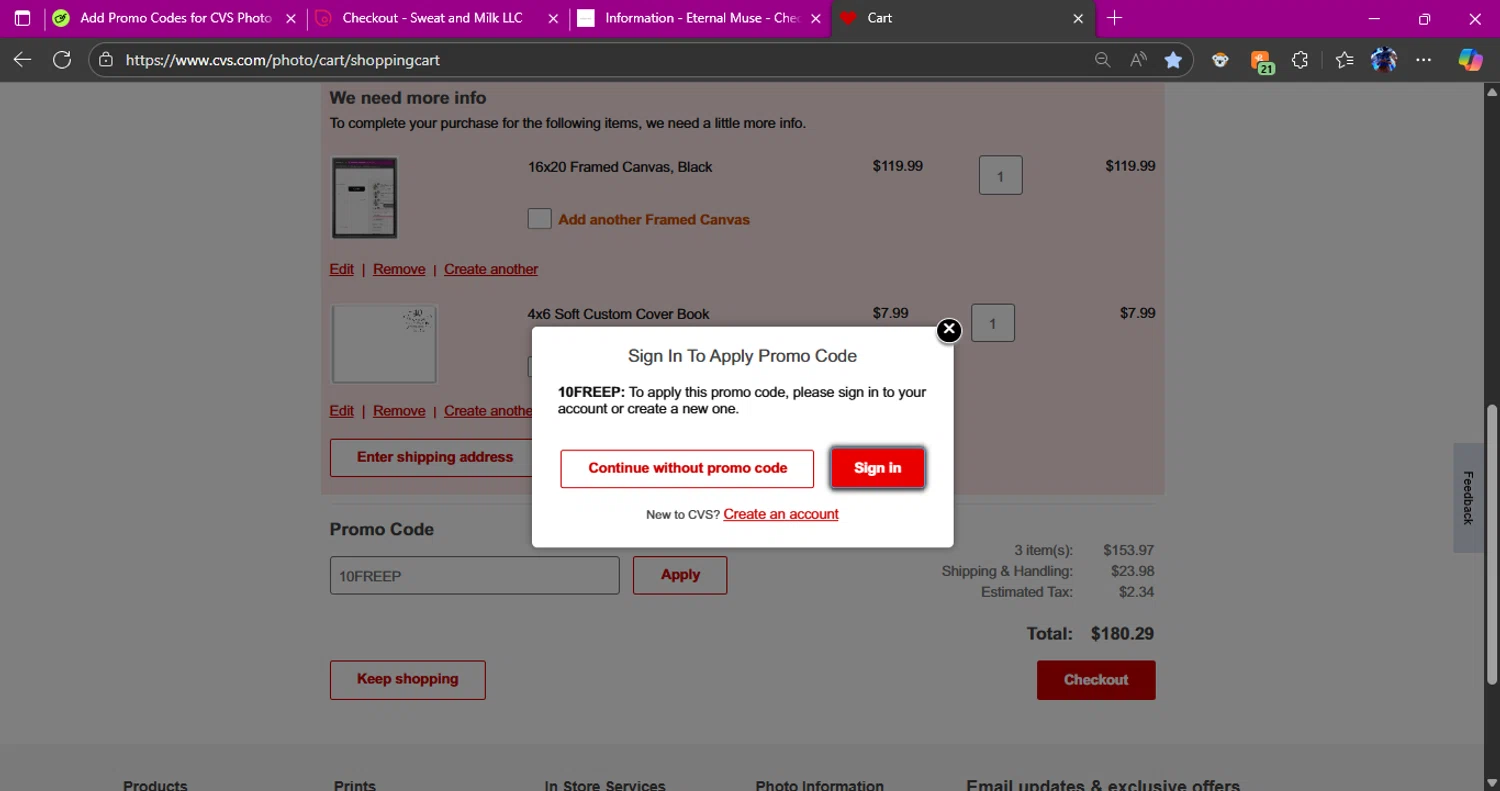Open the tab actions menu icon

click(22, 18)
